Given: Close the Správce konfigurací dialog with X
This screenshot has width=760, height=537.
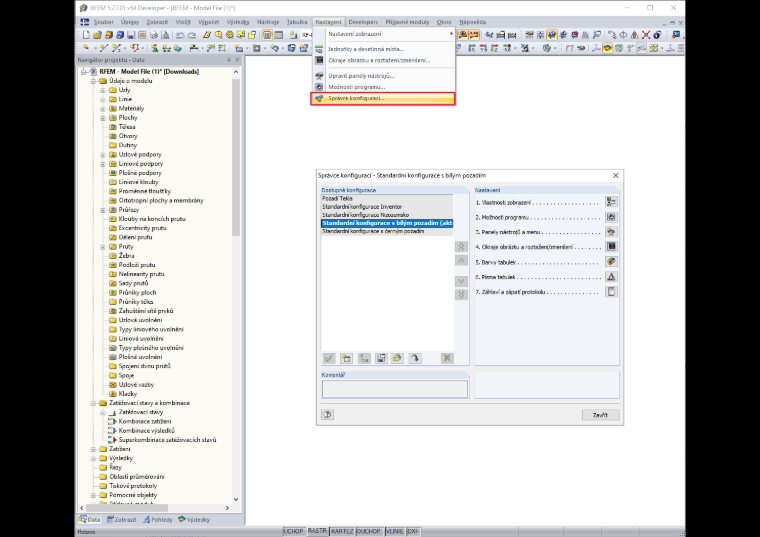Looking at the screenshot, I should coord(616,175).
